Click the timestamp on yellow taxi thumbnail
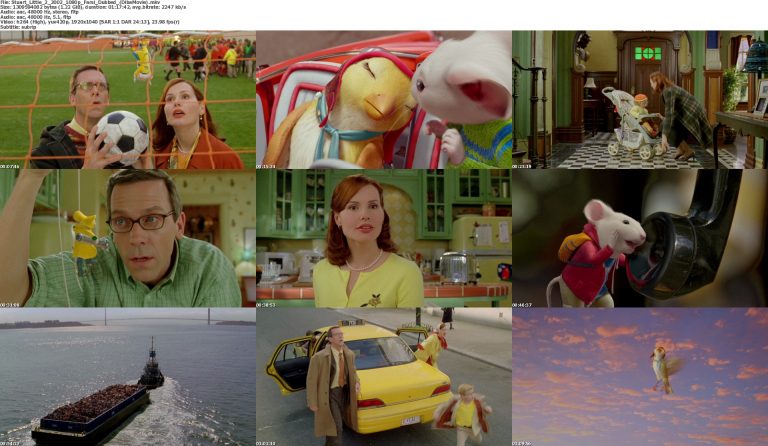The image size is (768, 446). click(x=266, y=442)
